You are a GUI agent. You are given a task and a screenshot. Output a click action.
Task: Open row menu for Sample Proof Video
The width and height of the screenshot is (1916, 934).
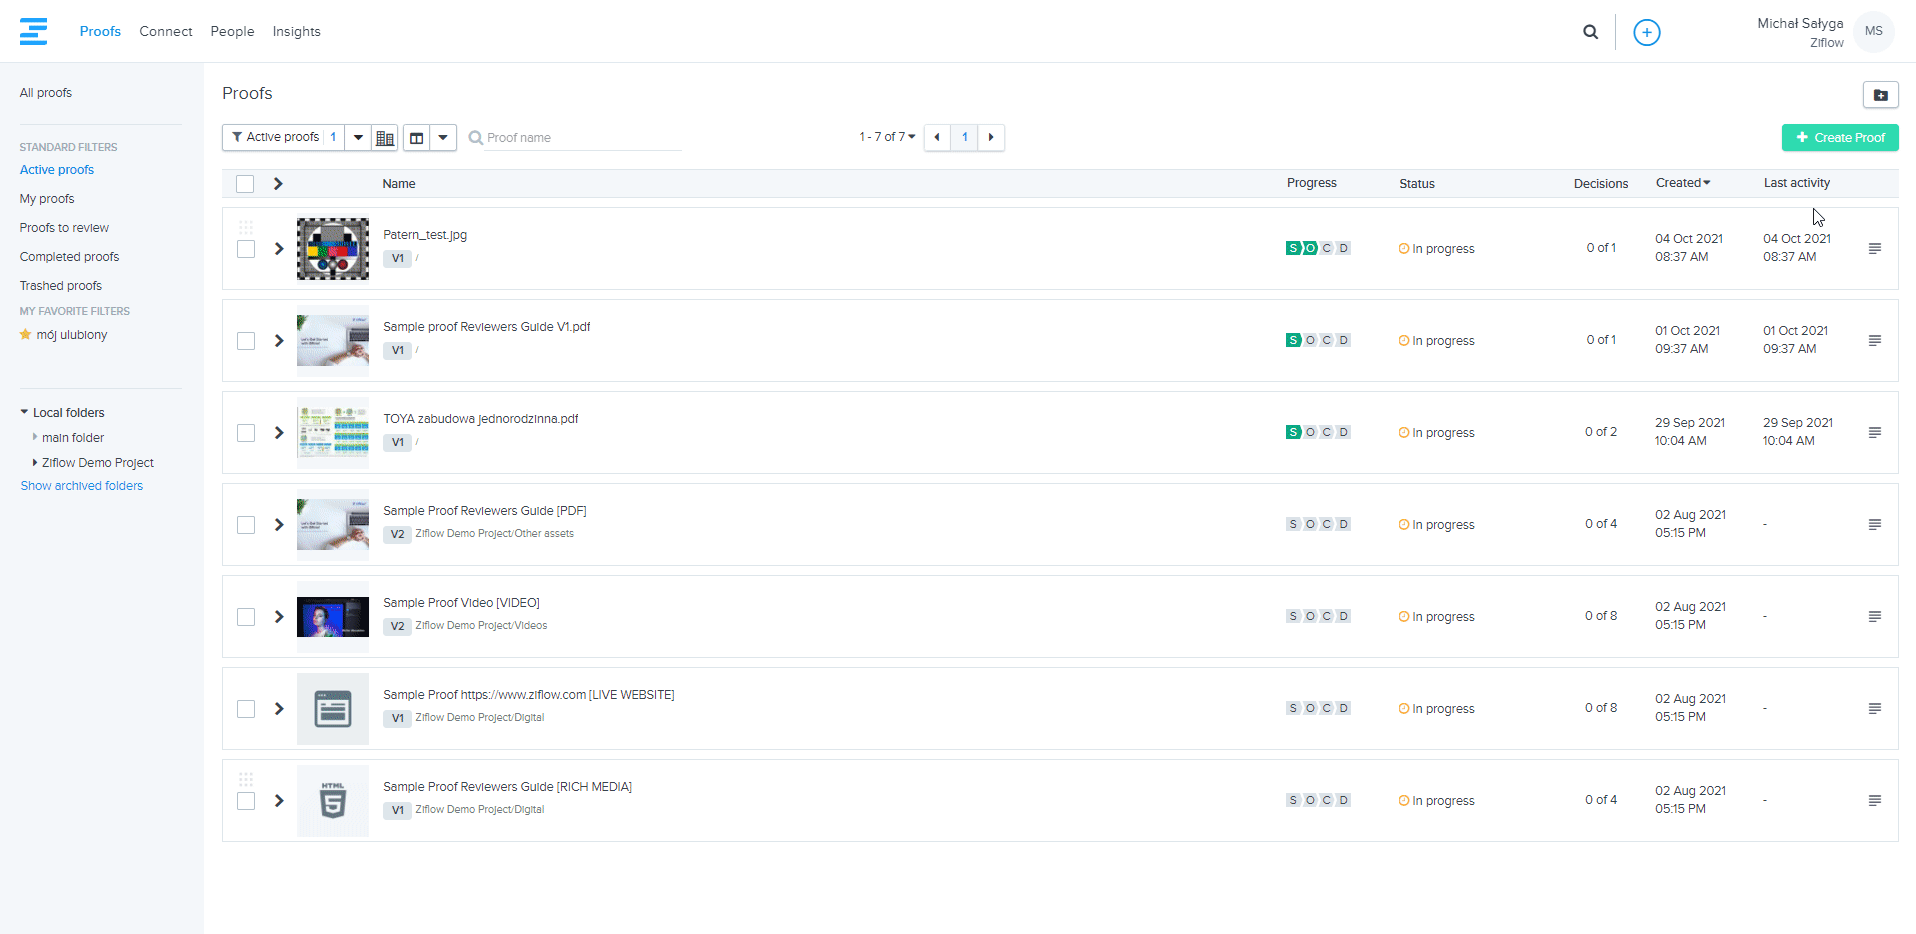coord(1874,617)
